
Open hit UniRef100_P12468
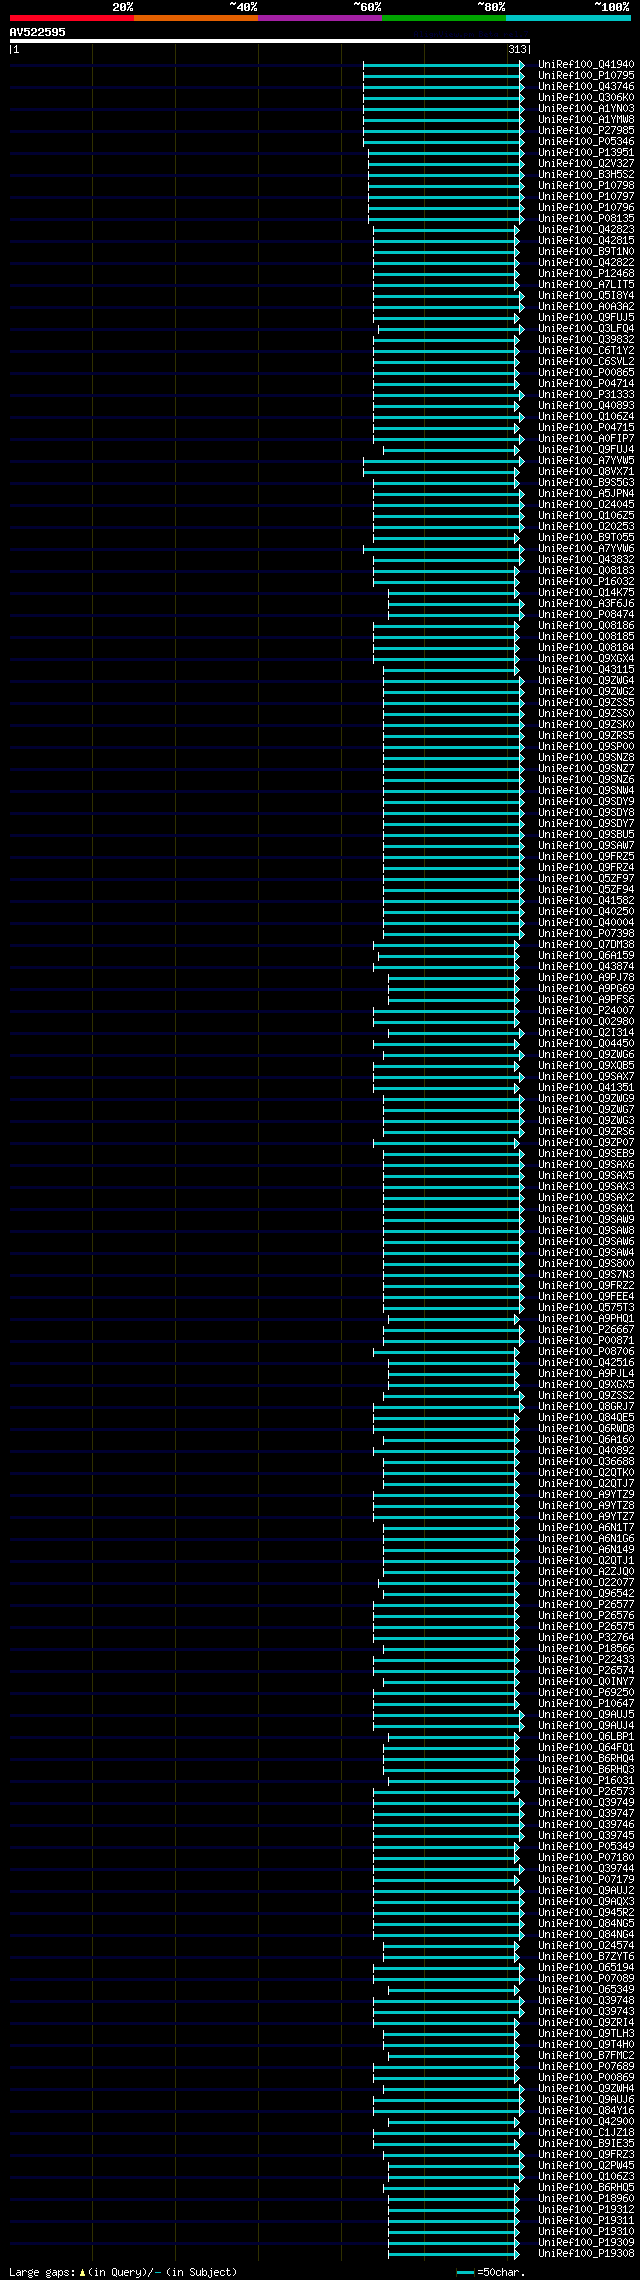point(586,273)
